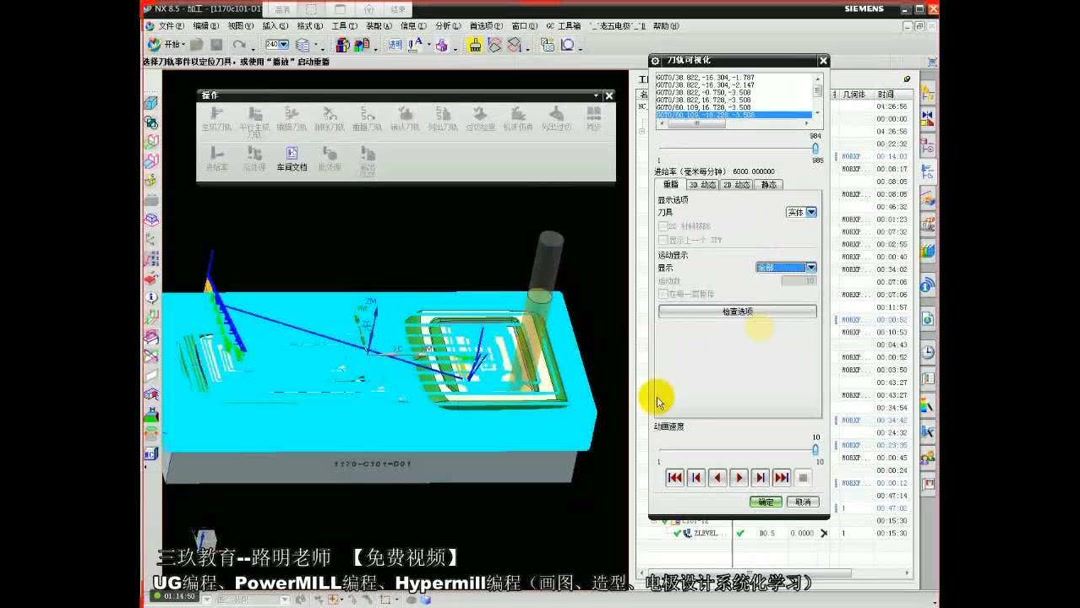Click the 确认刀轨 (Verify Tool Path) icon
The image size is (1080, 608).
405,115
